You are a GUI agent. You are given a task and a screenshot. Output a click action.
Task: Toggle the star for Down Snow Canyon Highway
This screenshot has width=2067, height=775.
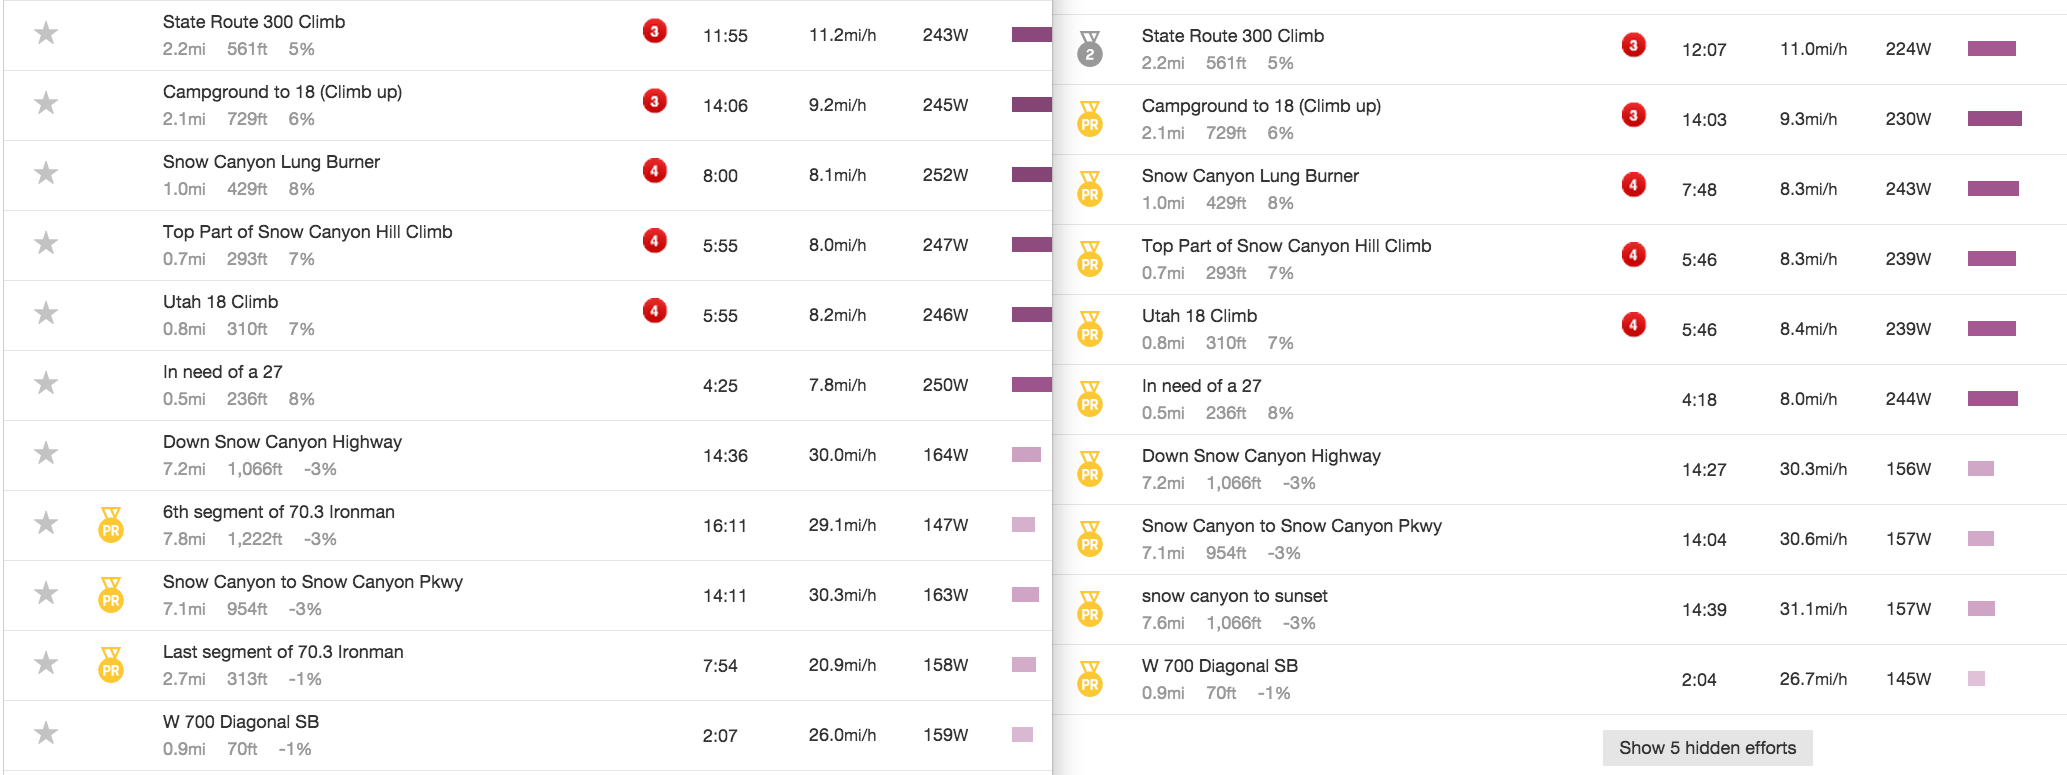tap(46, 454)
